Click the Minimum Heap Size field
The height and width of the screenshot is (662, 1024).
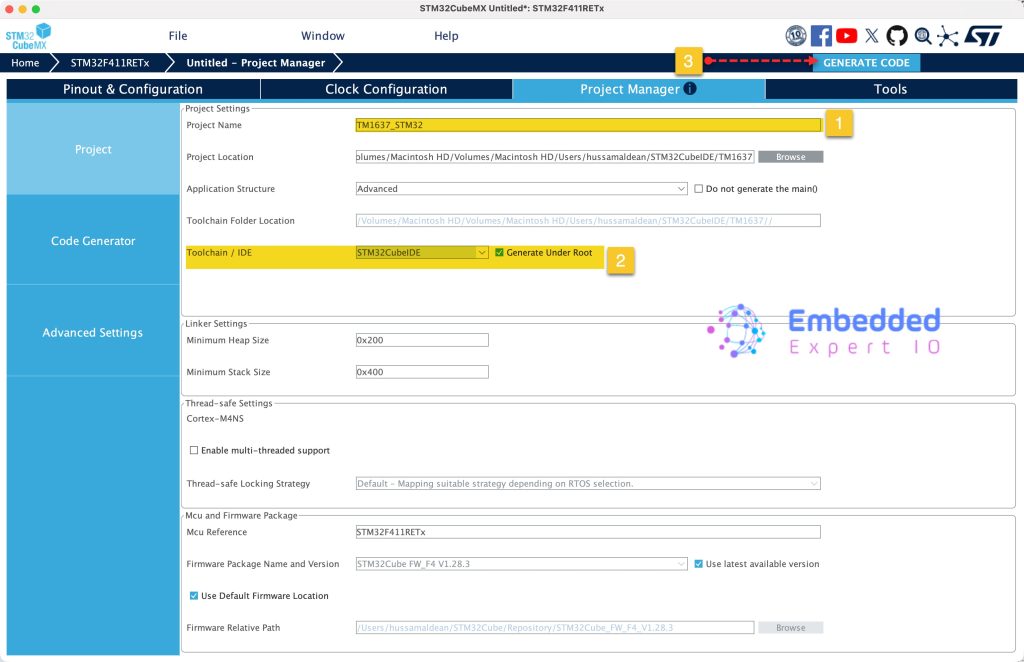(x=422, y=340)
